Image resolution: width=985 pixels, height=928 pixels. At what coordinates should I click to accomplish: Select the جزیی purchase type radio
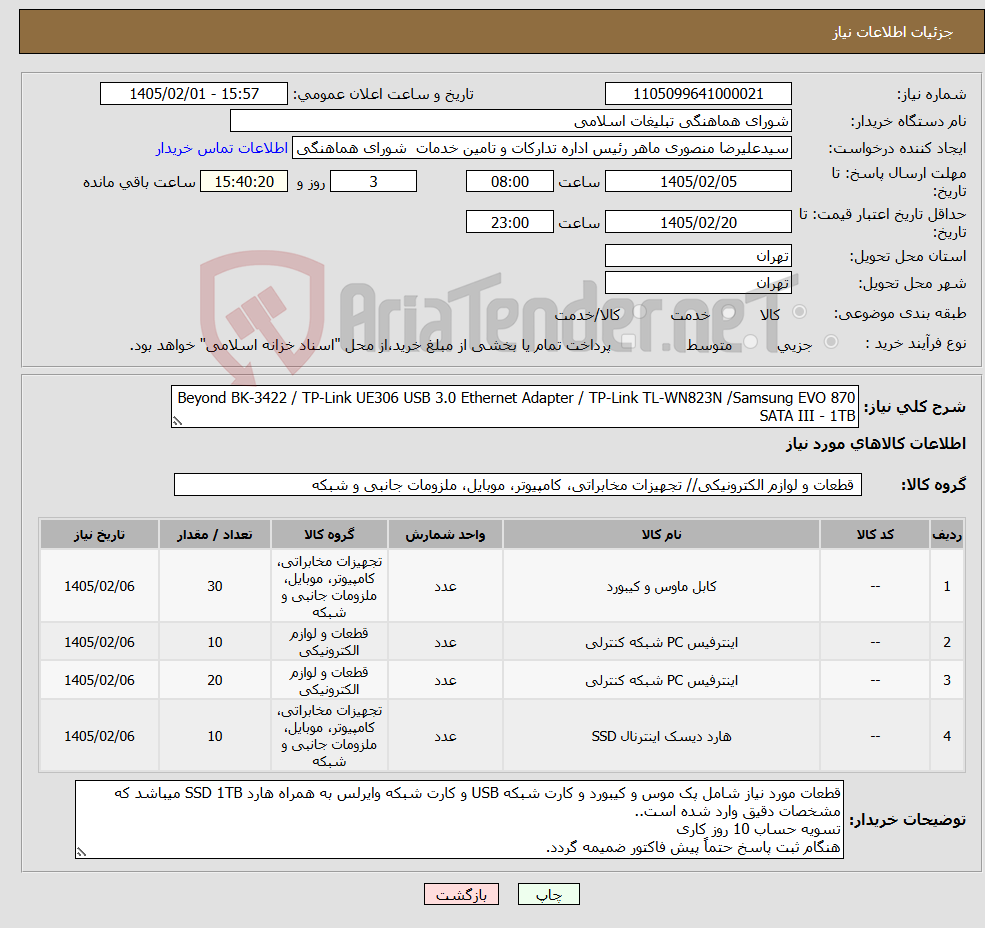click(x=830, y=342)
